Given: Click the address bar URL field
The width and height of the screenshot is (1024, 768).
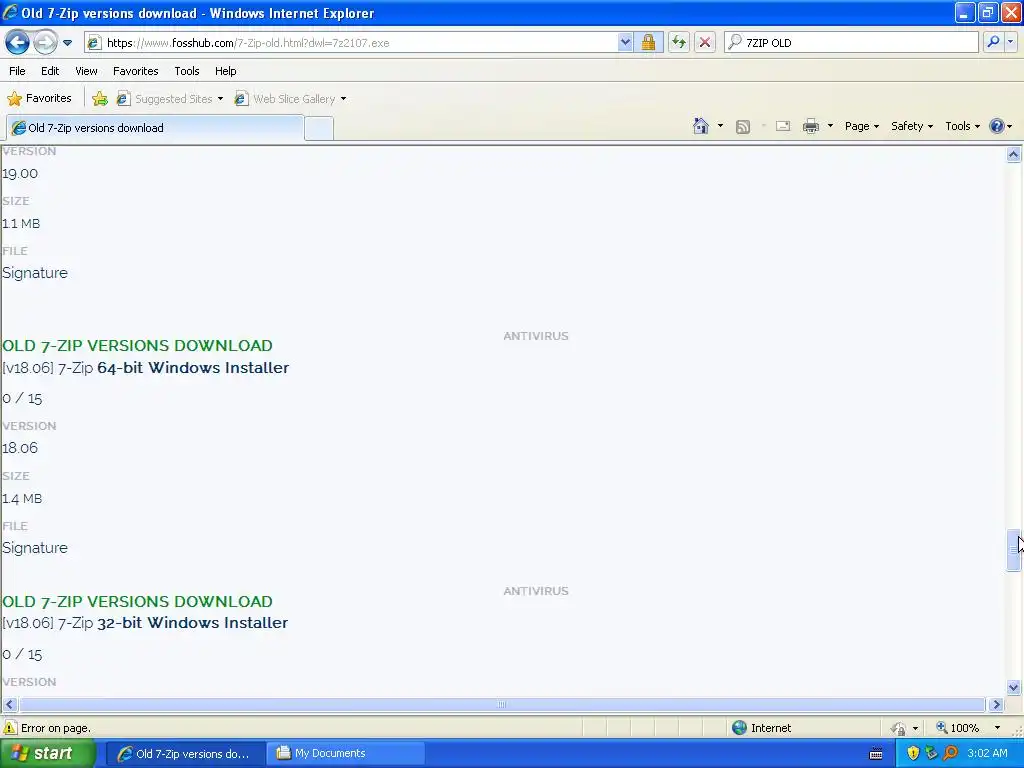Looking at the screenshot, I should pos(351,43).
